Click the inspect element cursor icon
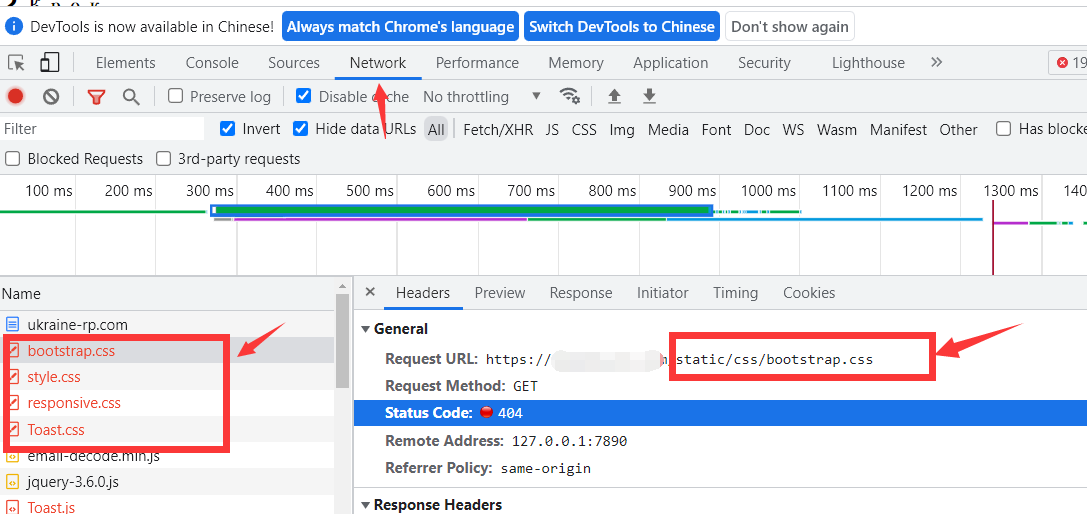The height and width of the screenshot is (514, 1087). point(16,63)
